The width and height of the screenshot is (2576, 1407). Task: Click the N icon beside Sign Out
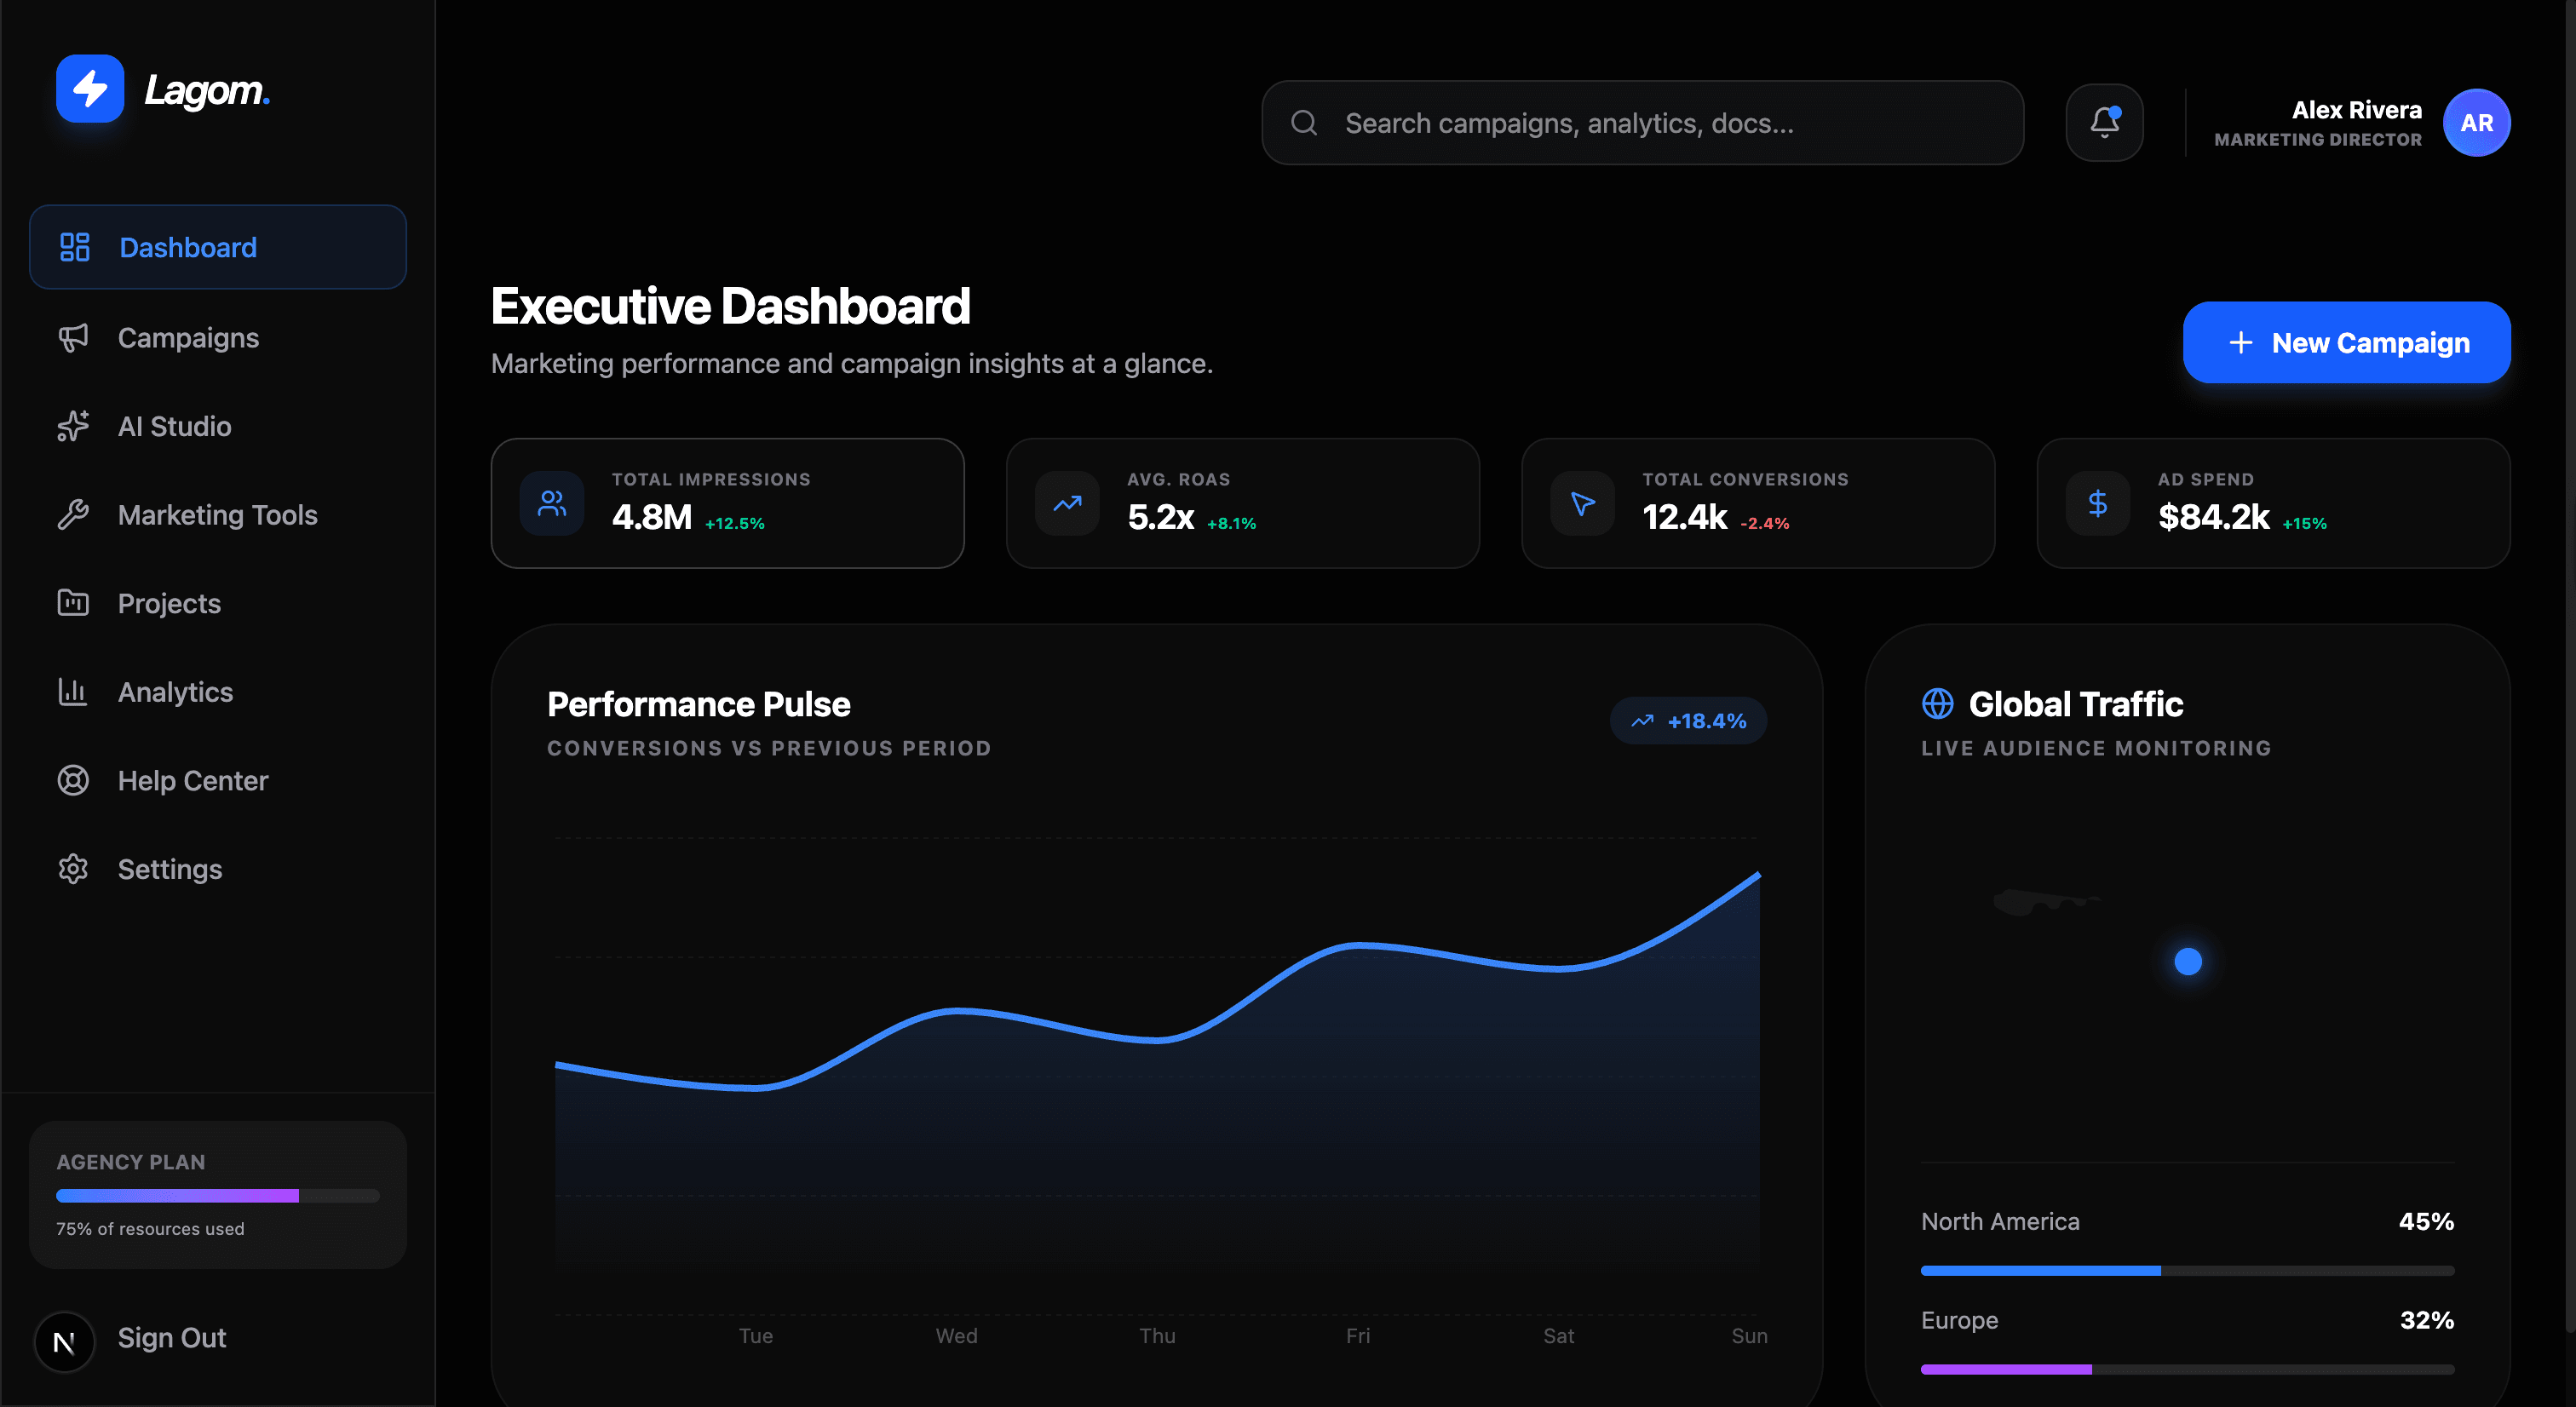coord(64,1341)
